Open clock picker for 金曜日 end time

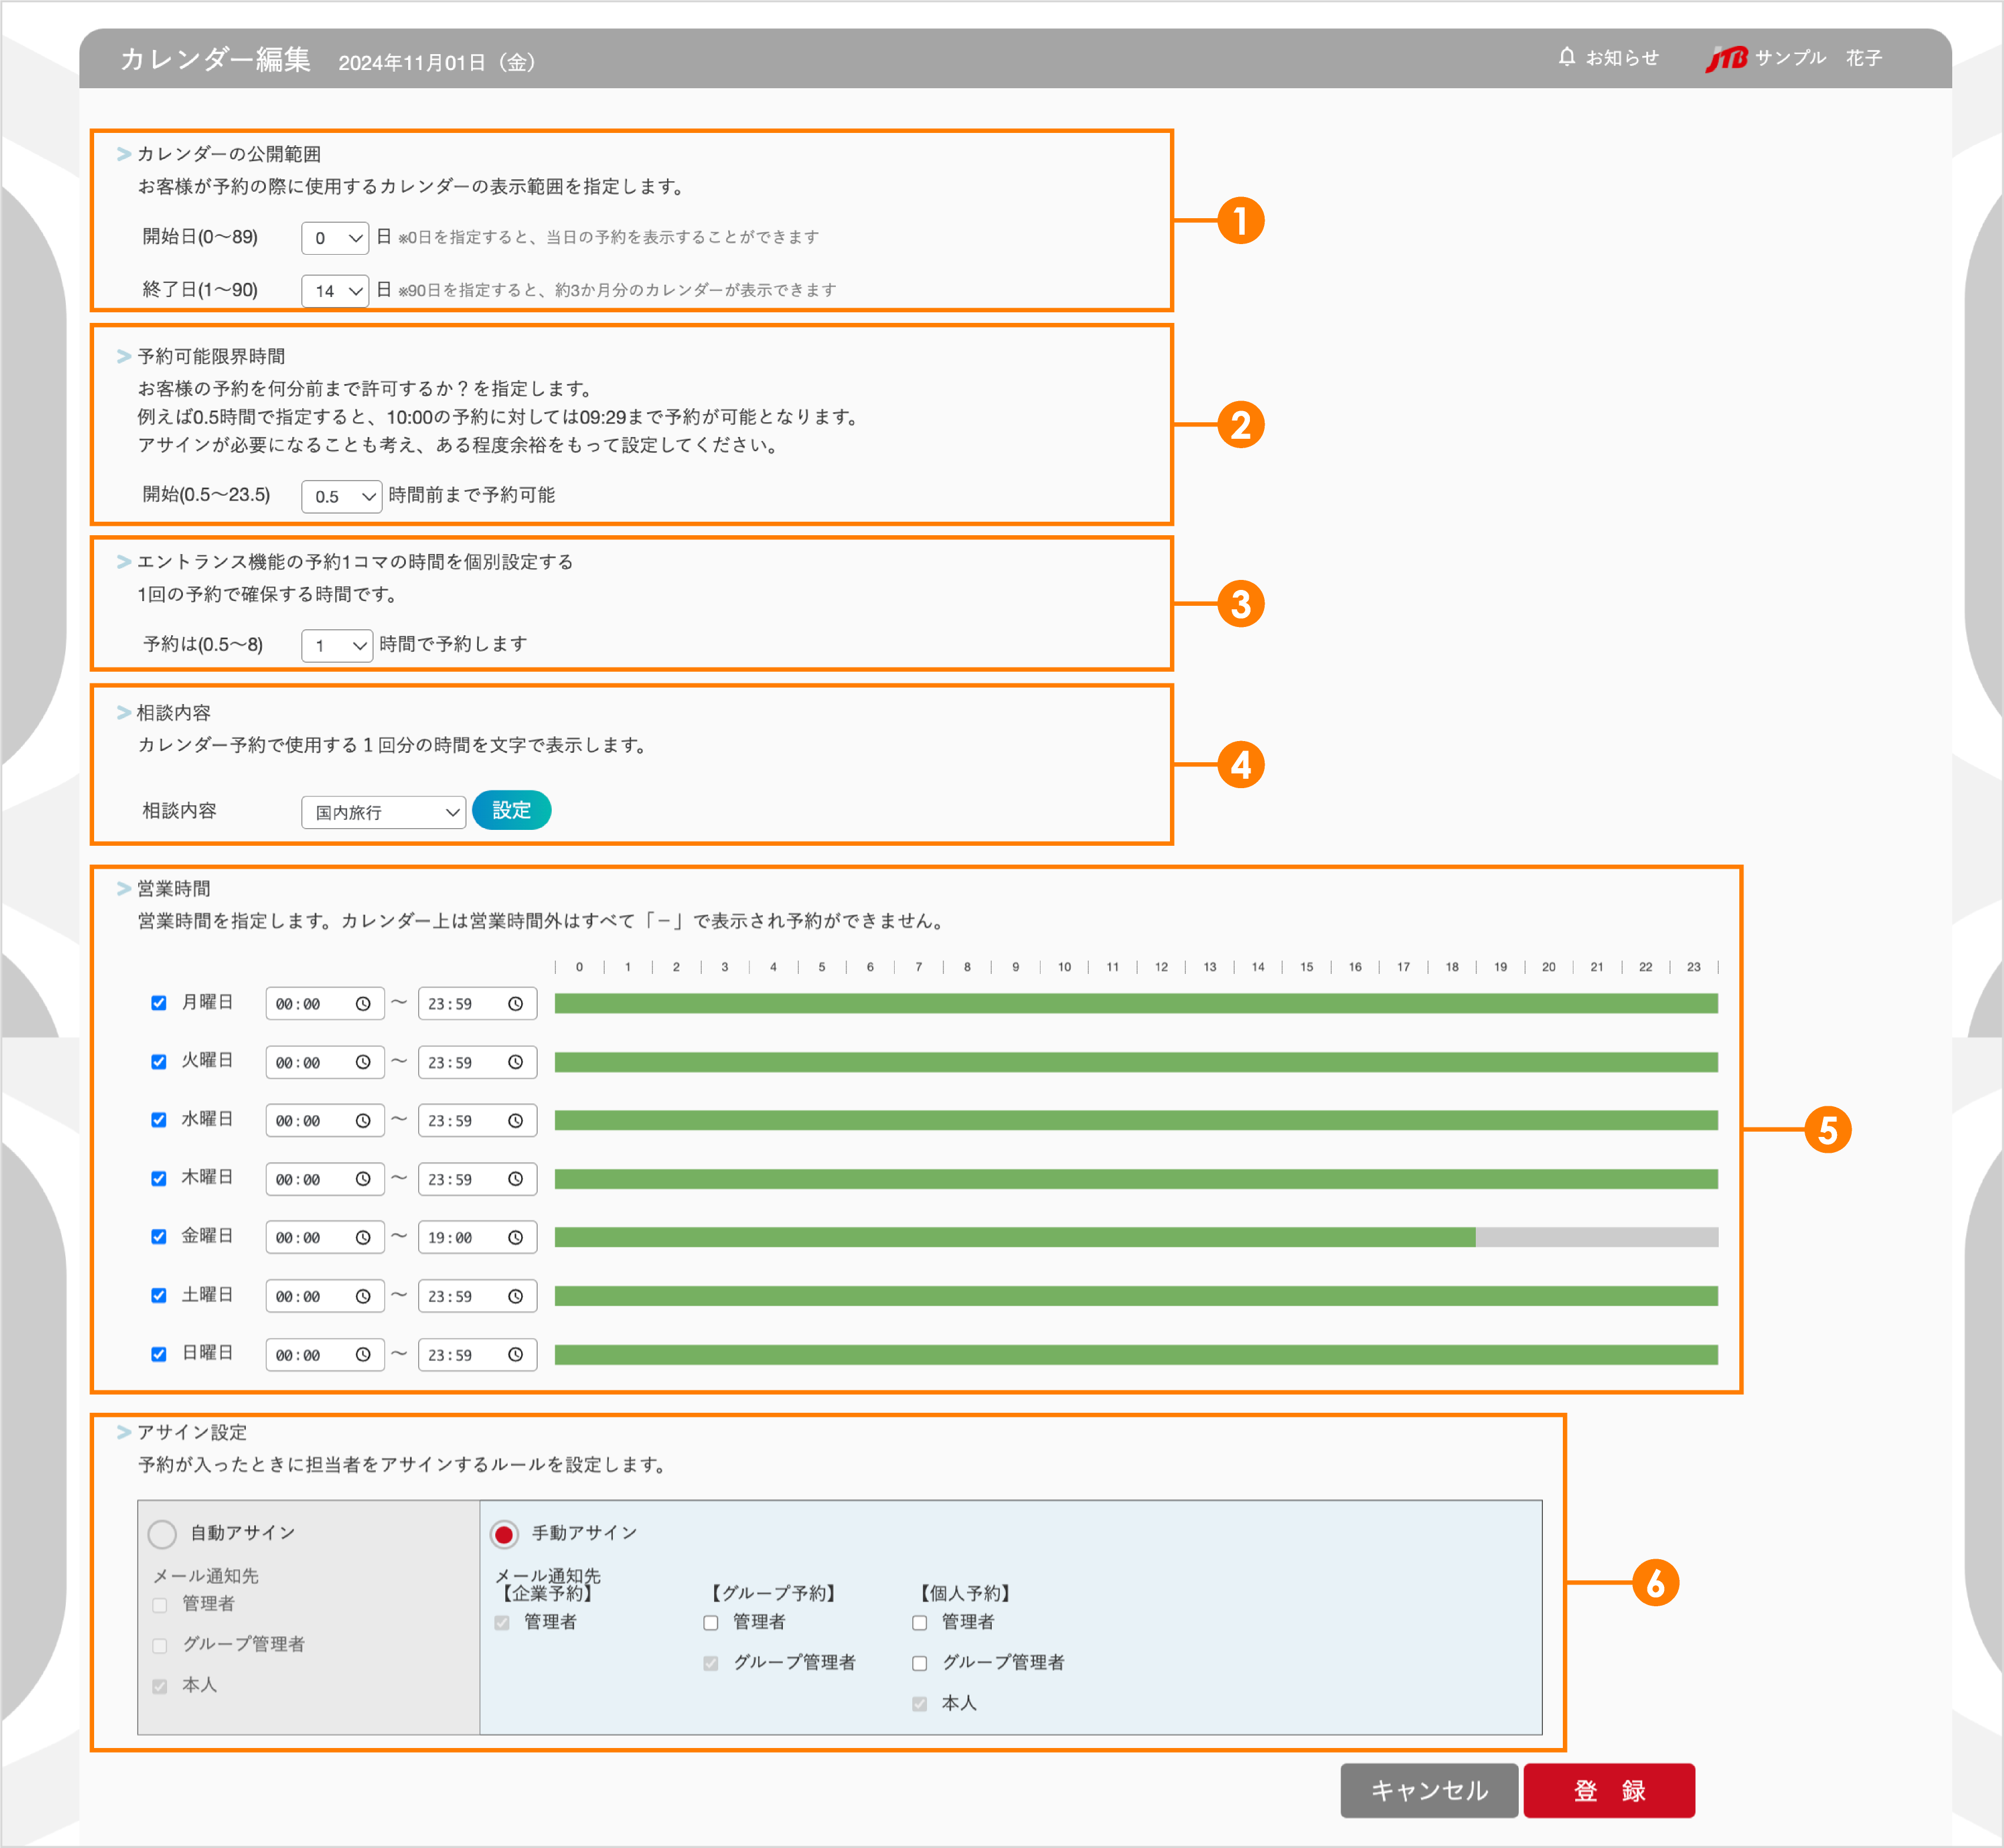(x=515, y=1238)
